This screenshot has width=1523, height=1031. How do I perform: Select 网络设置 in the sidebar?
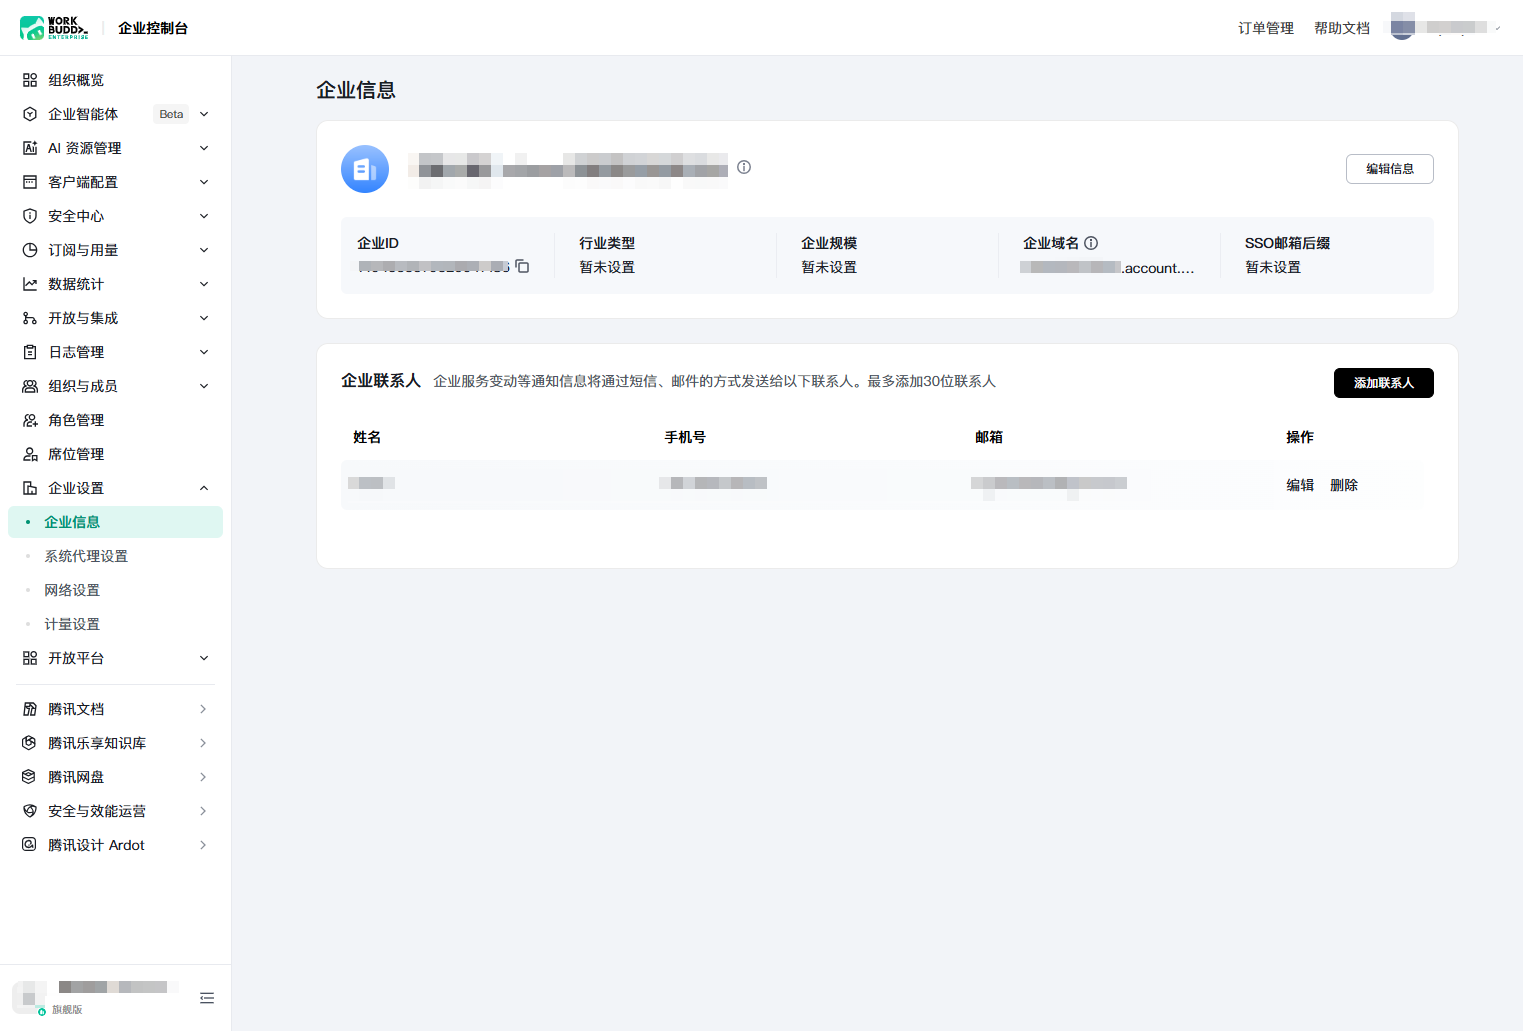(116, 590)
